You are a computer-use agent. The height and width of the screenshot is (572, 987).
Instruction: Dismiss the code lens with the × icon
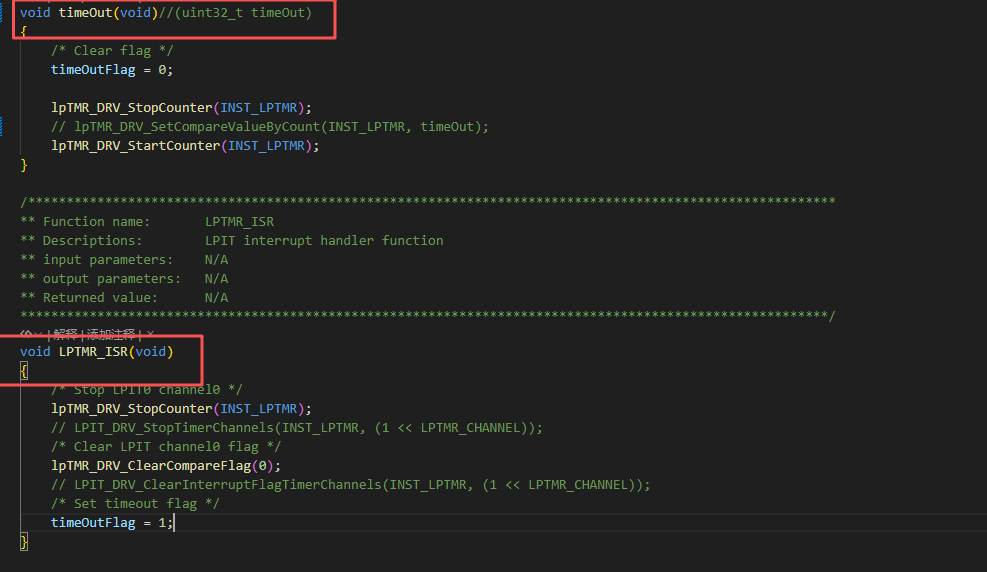pos(150,334)
